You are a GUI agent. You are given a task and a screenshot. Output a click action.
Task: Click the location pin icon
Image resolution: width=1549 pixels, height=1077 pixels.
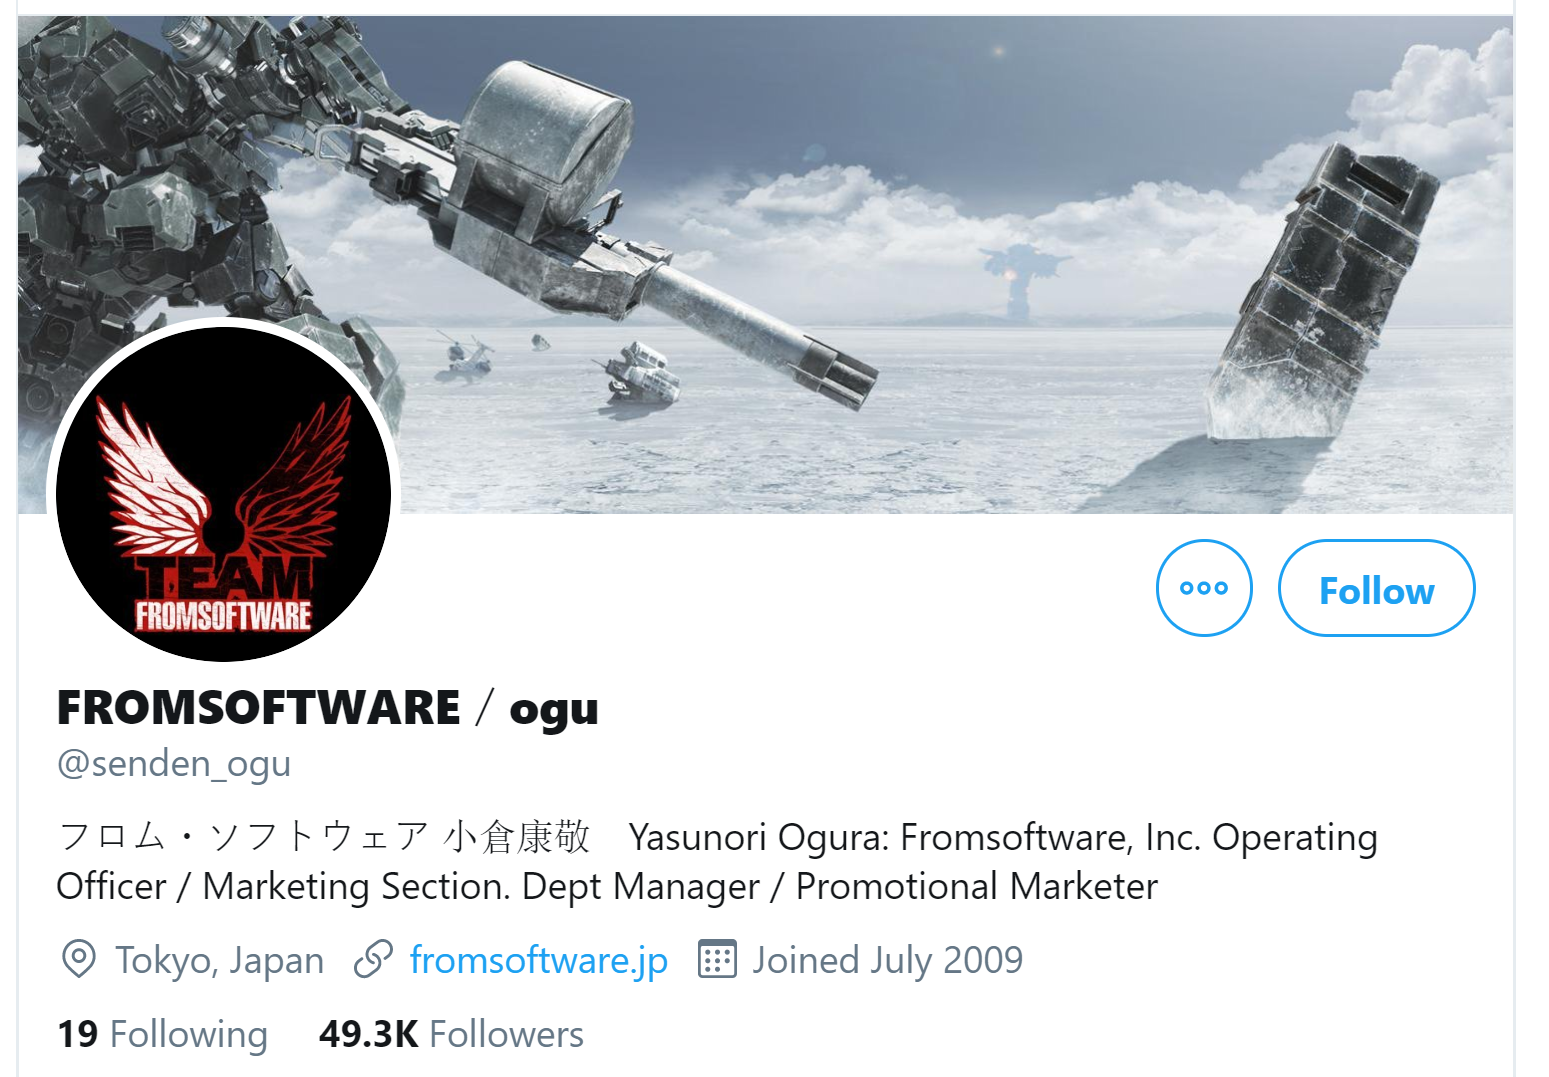78,959
